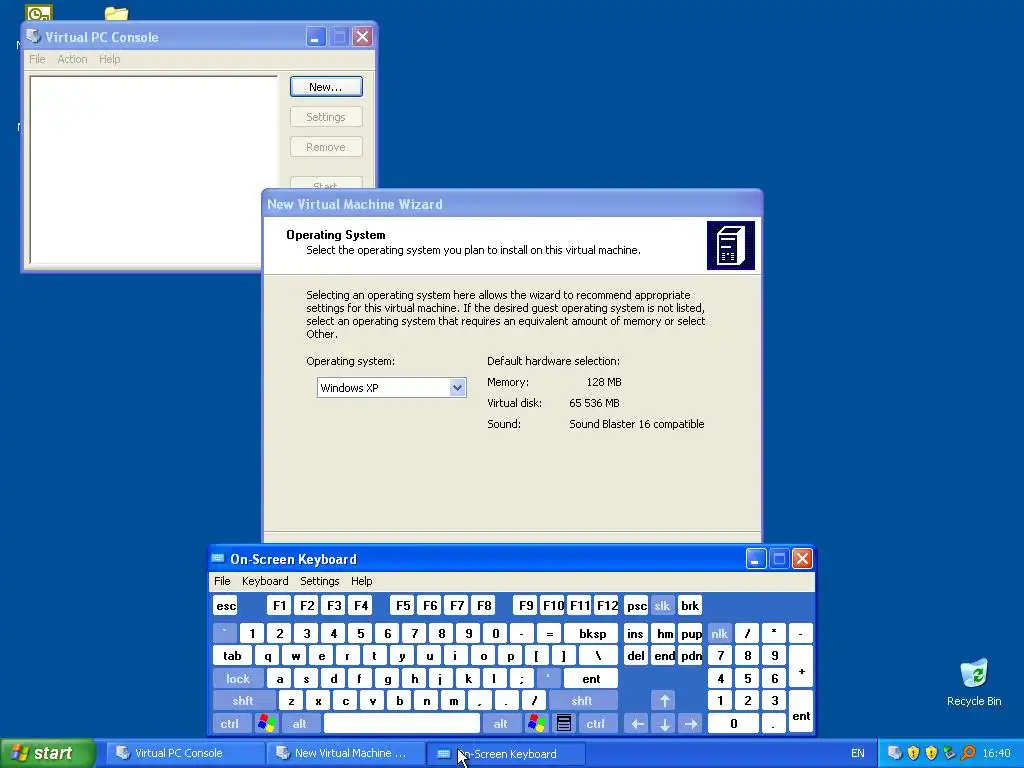Click the letter q key
This screenshot has width=1024, height=768.
point(268,656)
